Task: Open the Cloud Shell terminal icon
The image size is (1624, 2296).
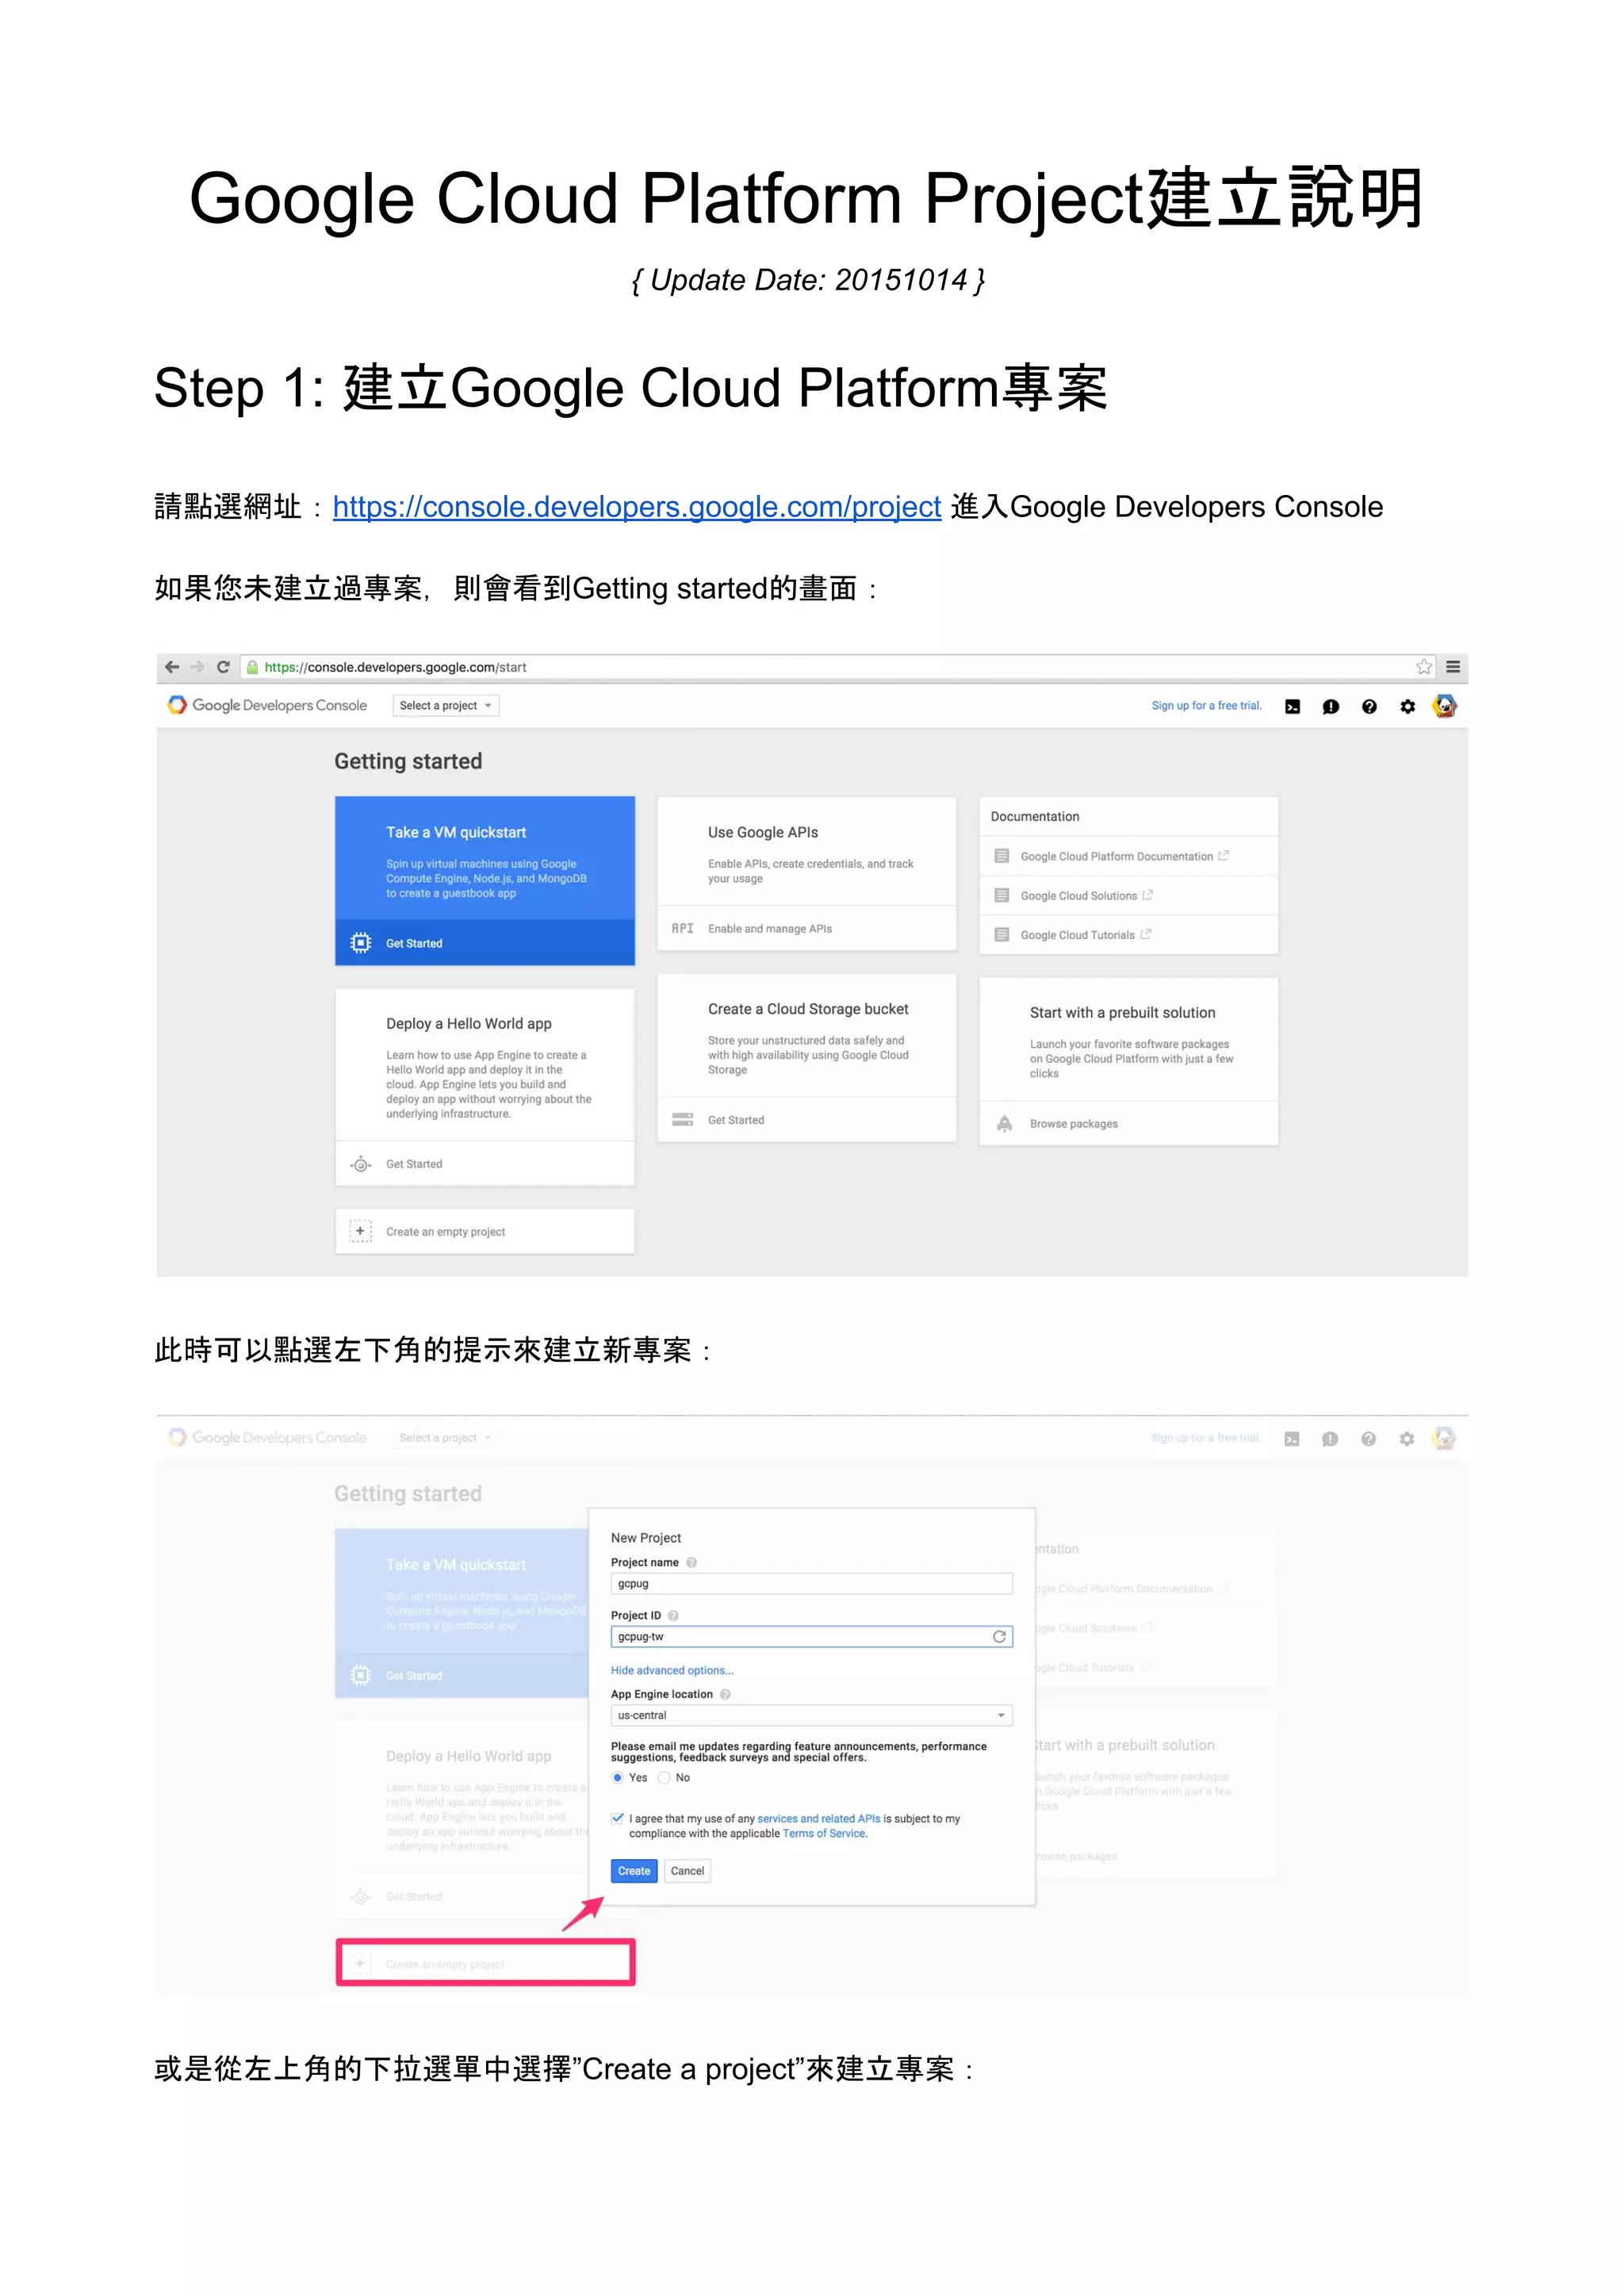Action: (x=1292, y=707)
